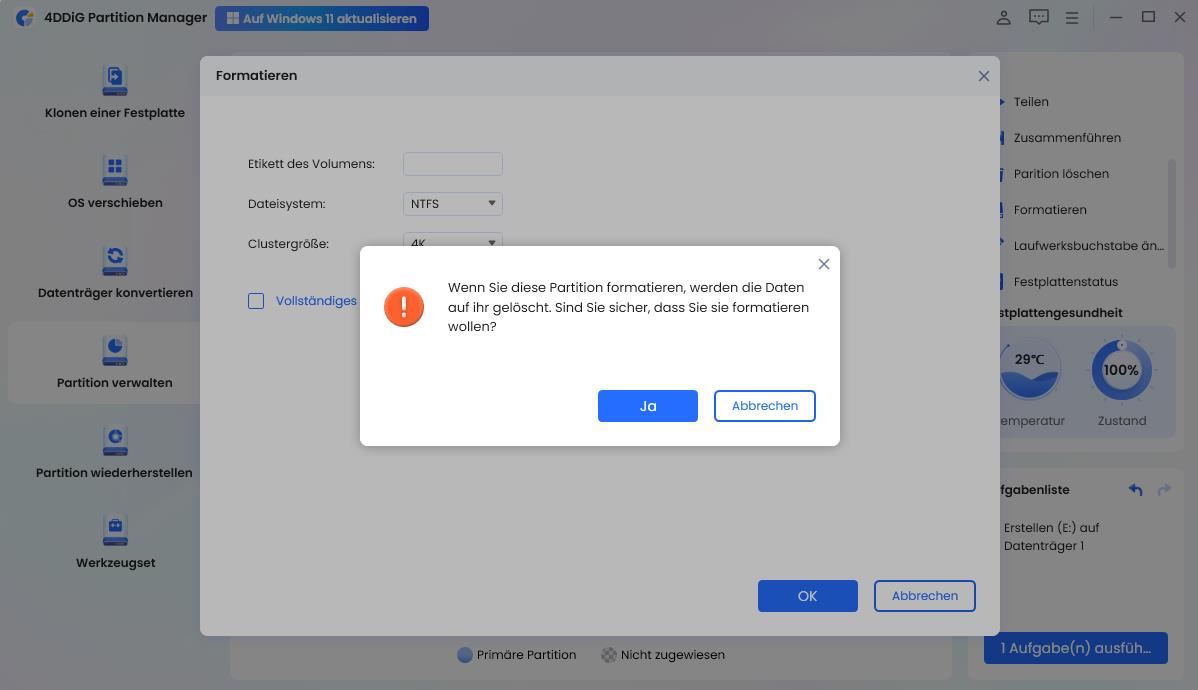Image resolution: width=1198 pixels, height=690 pixels.
Task: Expand the Clustergröße dropdown
Action: coord(452,242)
